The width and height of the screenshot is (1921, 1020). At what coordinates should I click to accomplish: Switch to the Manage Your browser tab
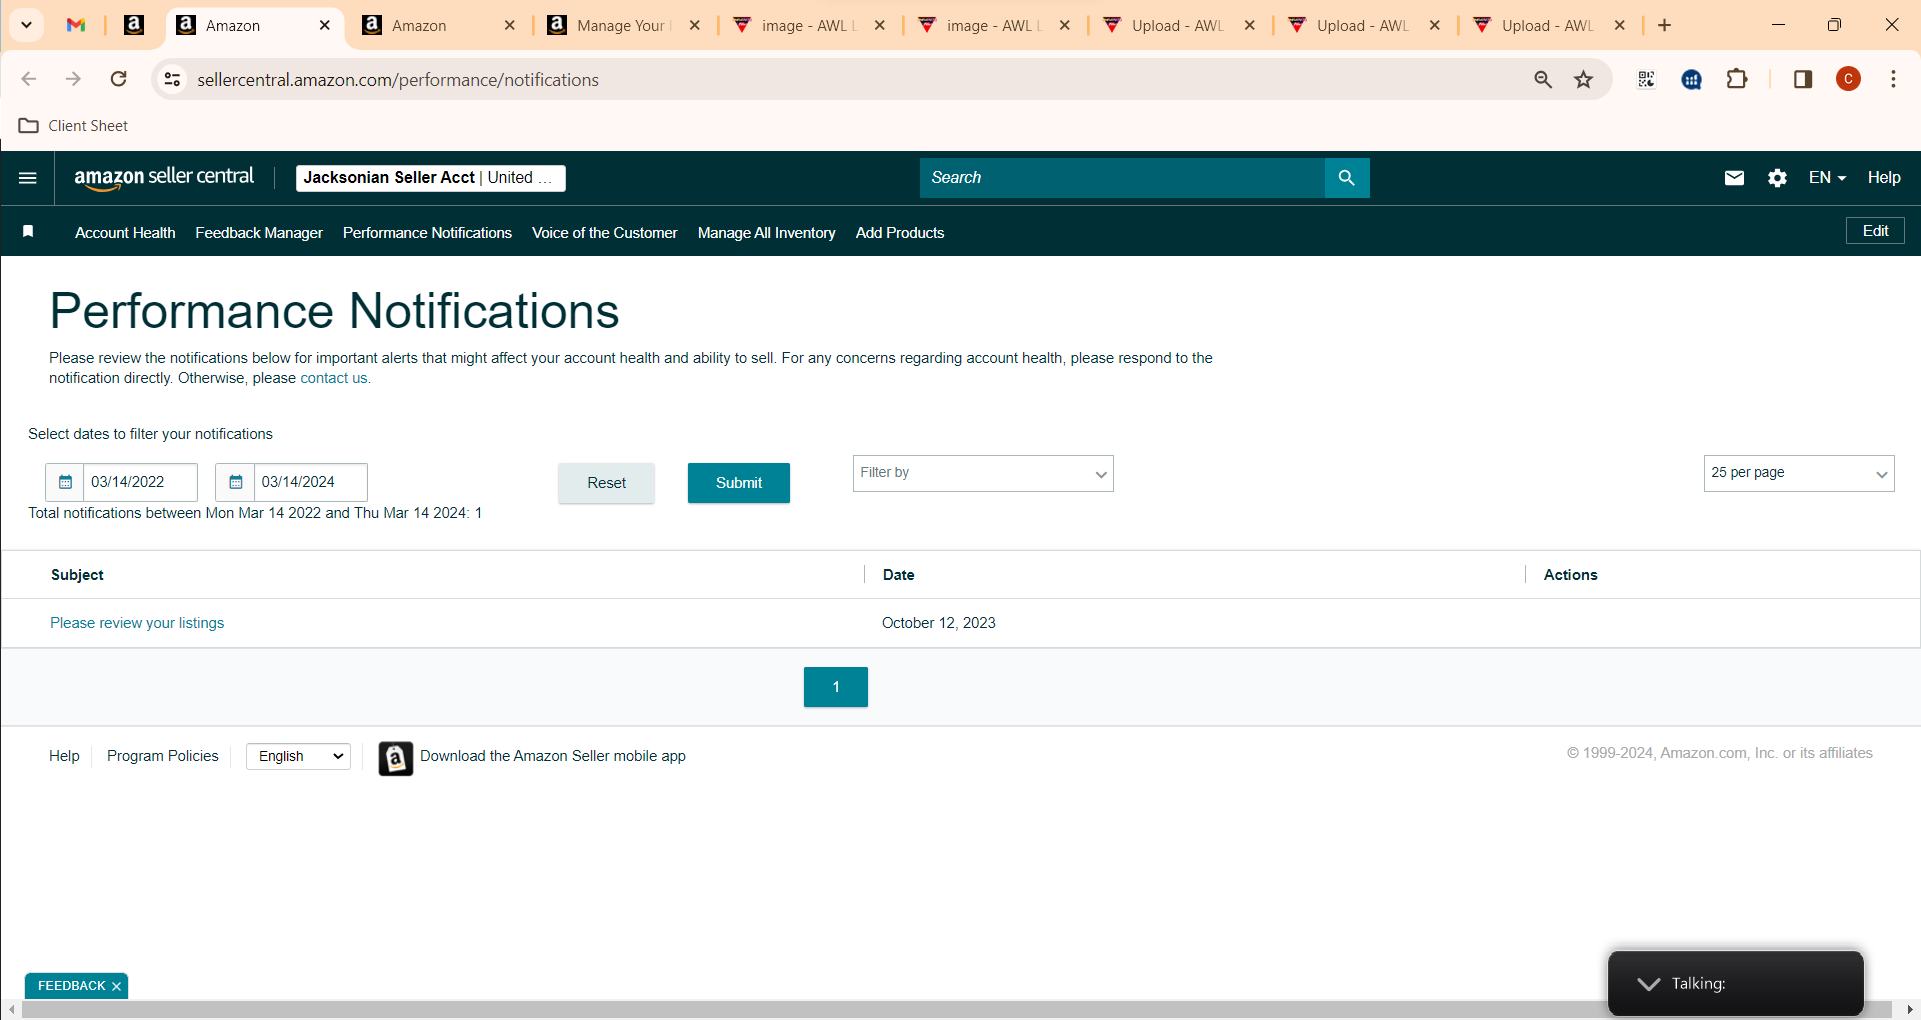coord(622,26)
